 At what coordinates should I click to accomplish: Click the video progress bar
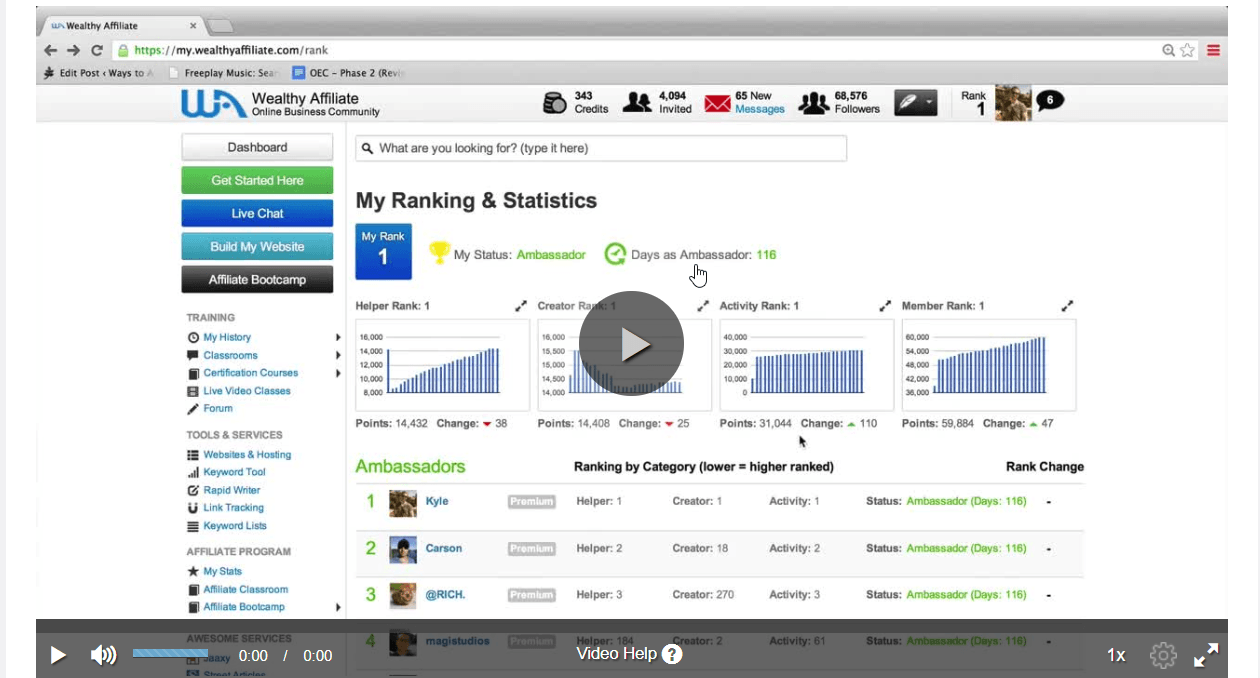pos(170,653)
